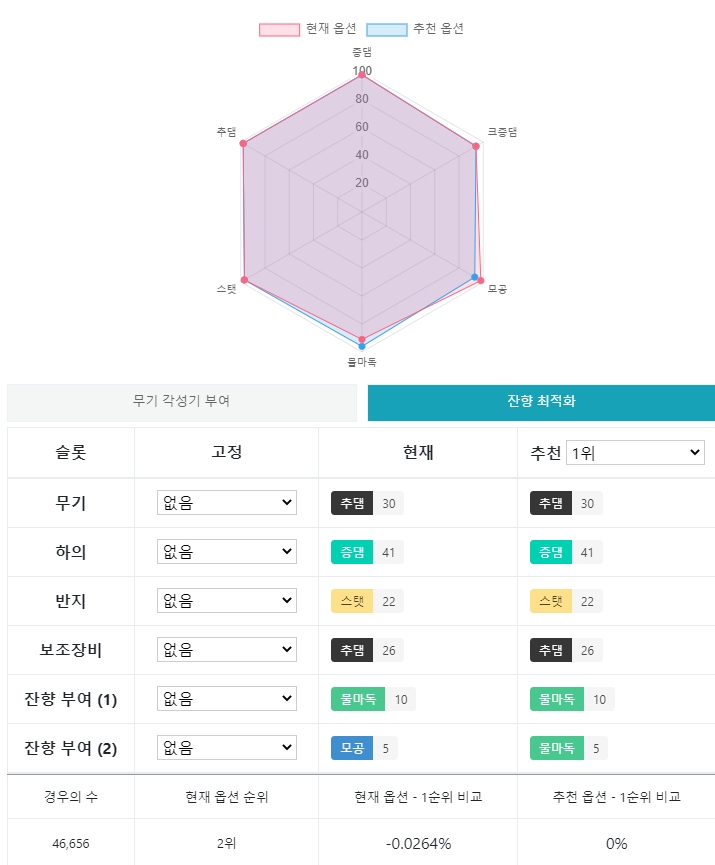Click the current 증뎀 41 badge for 하의
The image size is (715, 865).
(367, 552)
